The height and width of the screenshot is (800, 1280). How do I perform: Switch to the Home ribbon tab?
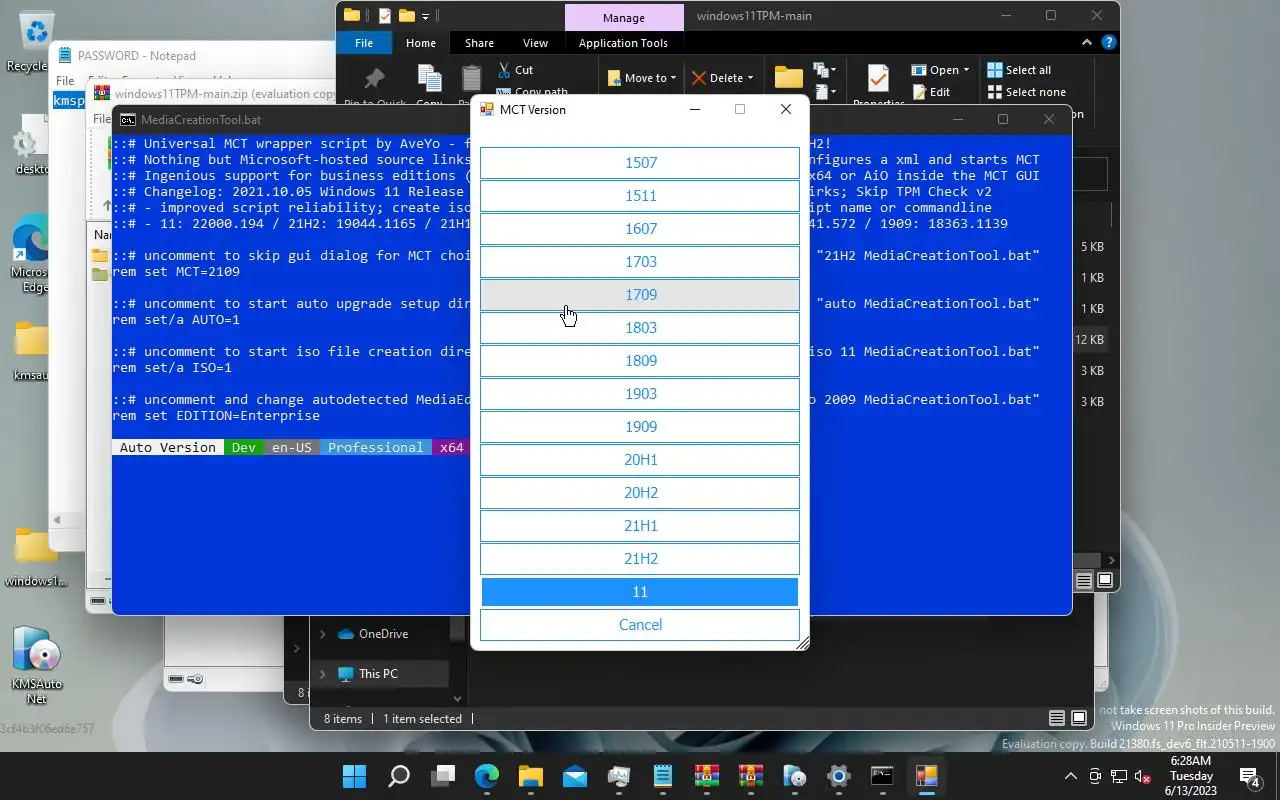(420, 43)
